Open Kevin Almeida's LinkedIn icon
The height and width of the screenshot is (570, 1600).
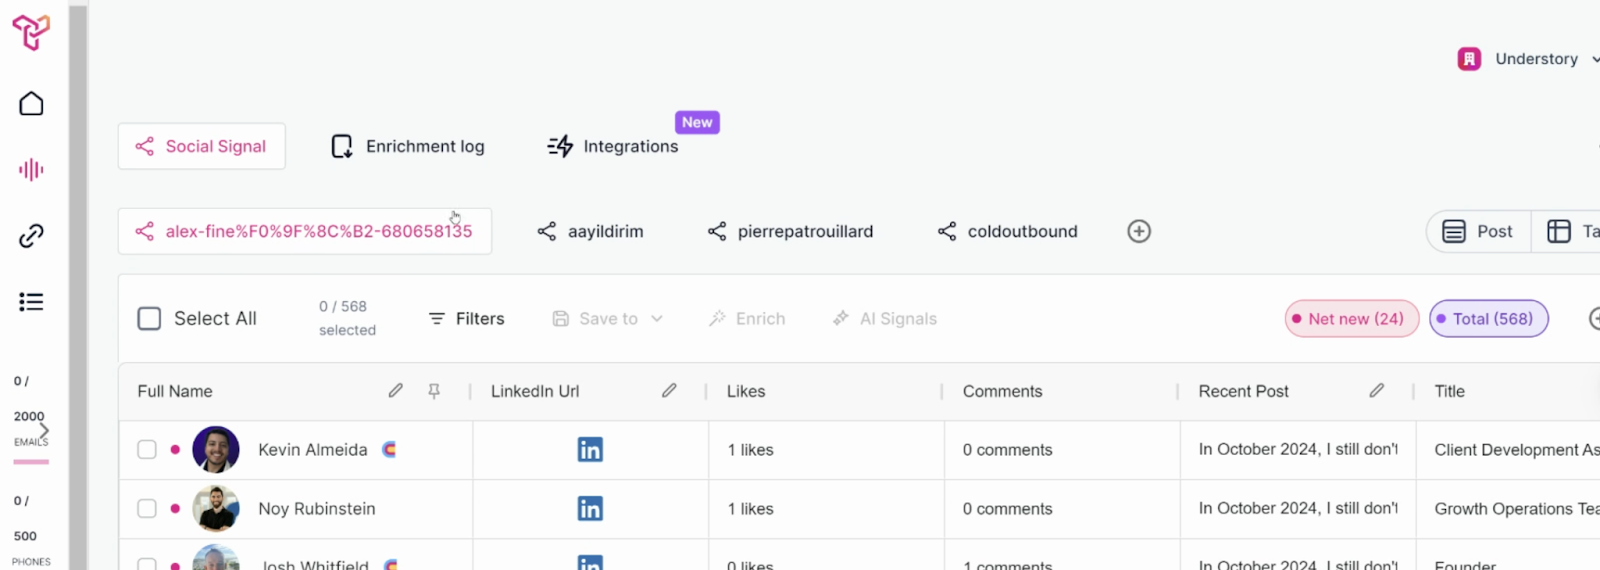coord(590,450)
